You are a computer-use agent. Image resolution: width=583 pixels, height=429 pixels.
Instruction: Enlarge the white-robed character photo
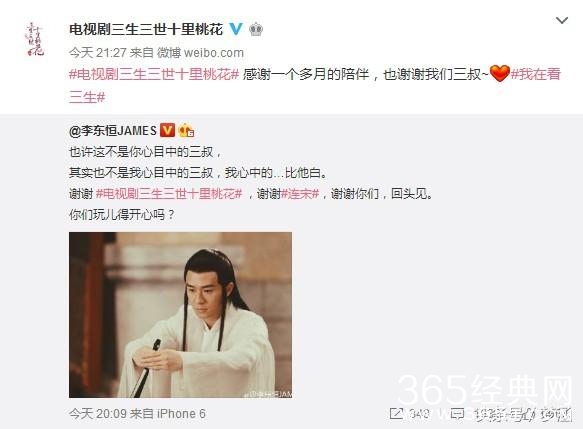click(x=180, y=315)
